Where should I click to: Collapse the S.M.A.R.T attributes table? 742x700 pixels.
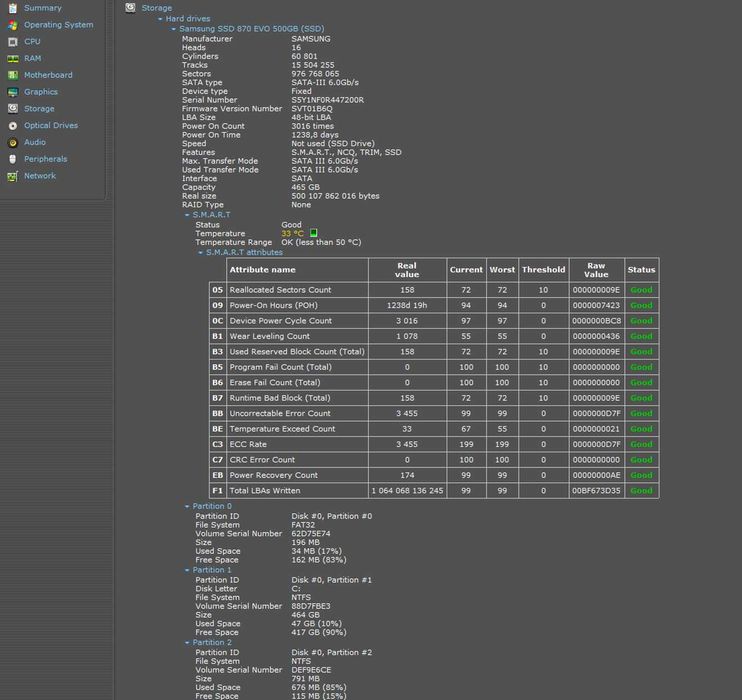pyautogui.click(x=201, y=253)
